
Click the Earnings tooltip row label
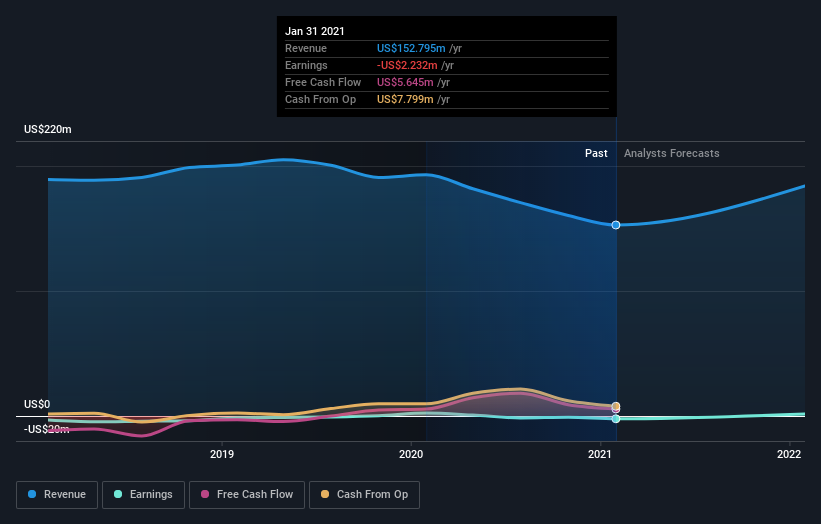[306, 65]
